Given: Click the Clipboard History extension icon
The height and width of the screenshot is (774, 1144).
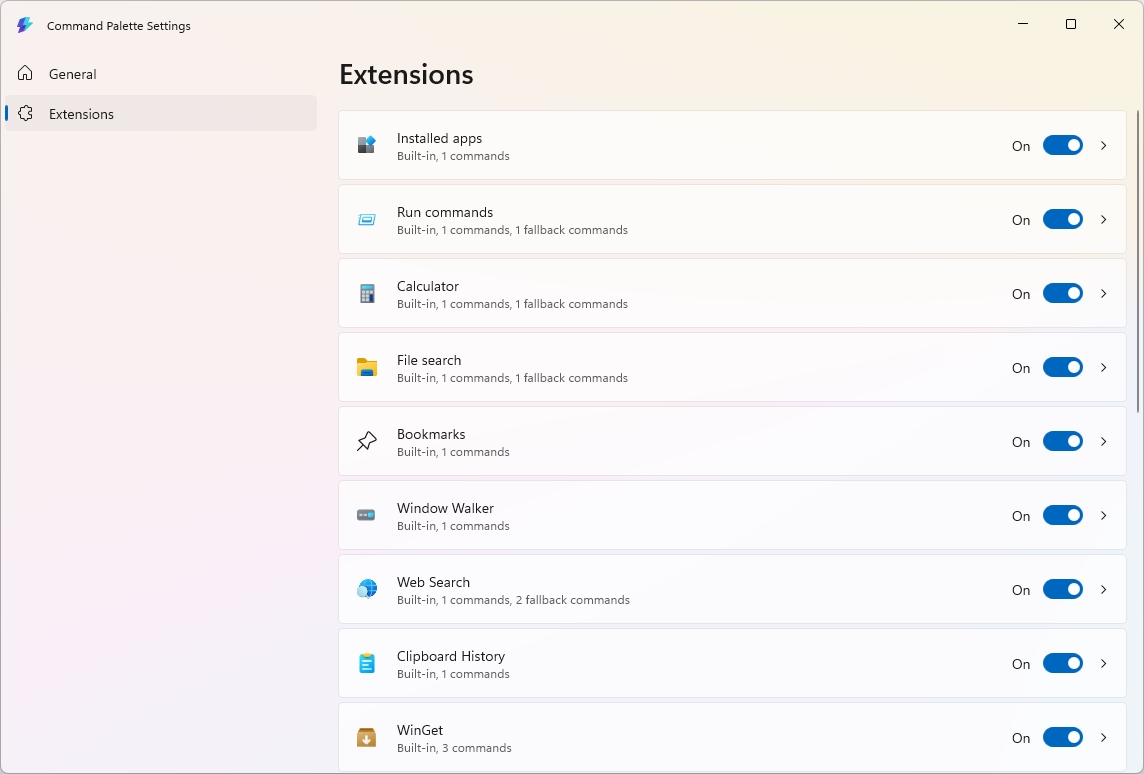Looking at the screenshot, I should coord(366,663).
